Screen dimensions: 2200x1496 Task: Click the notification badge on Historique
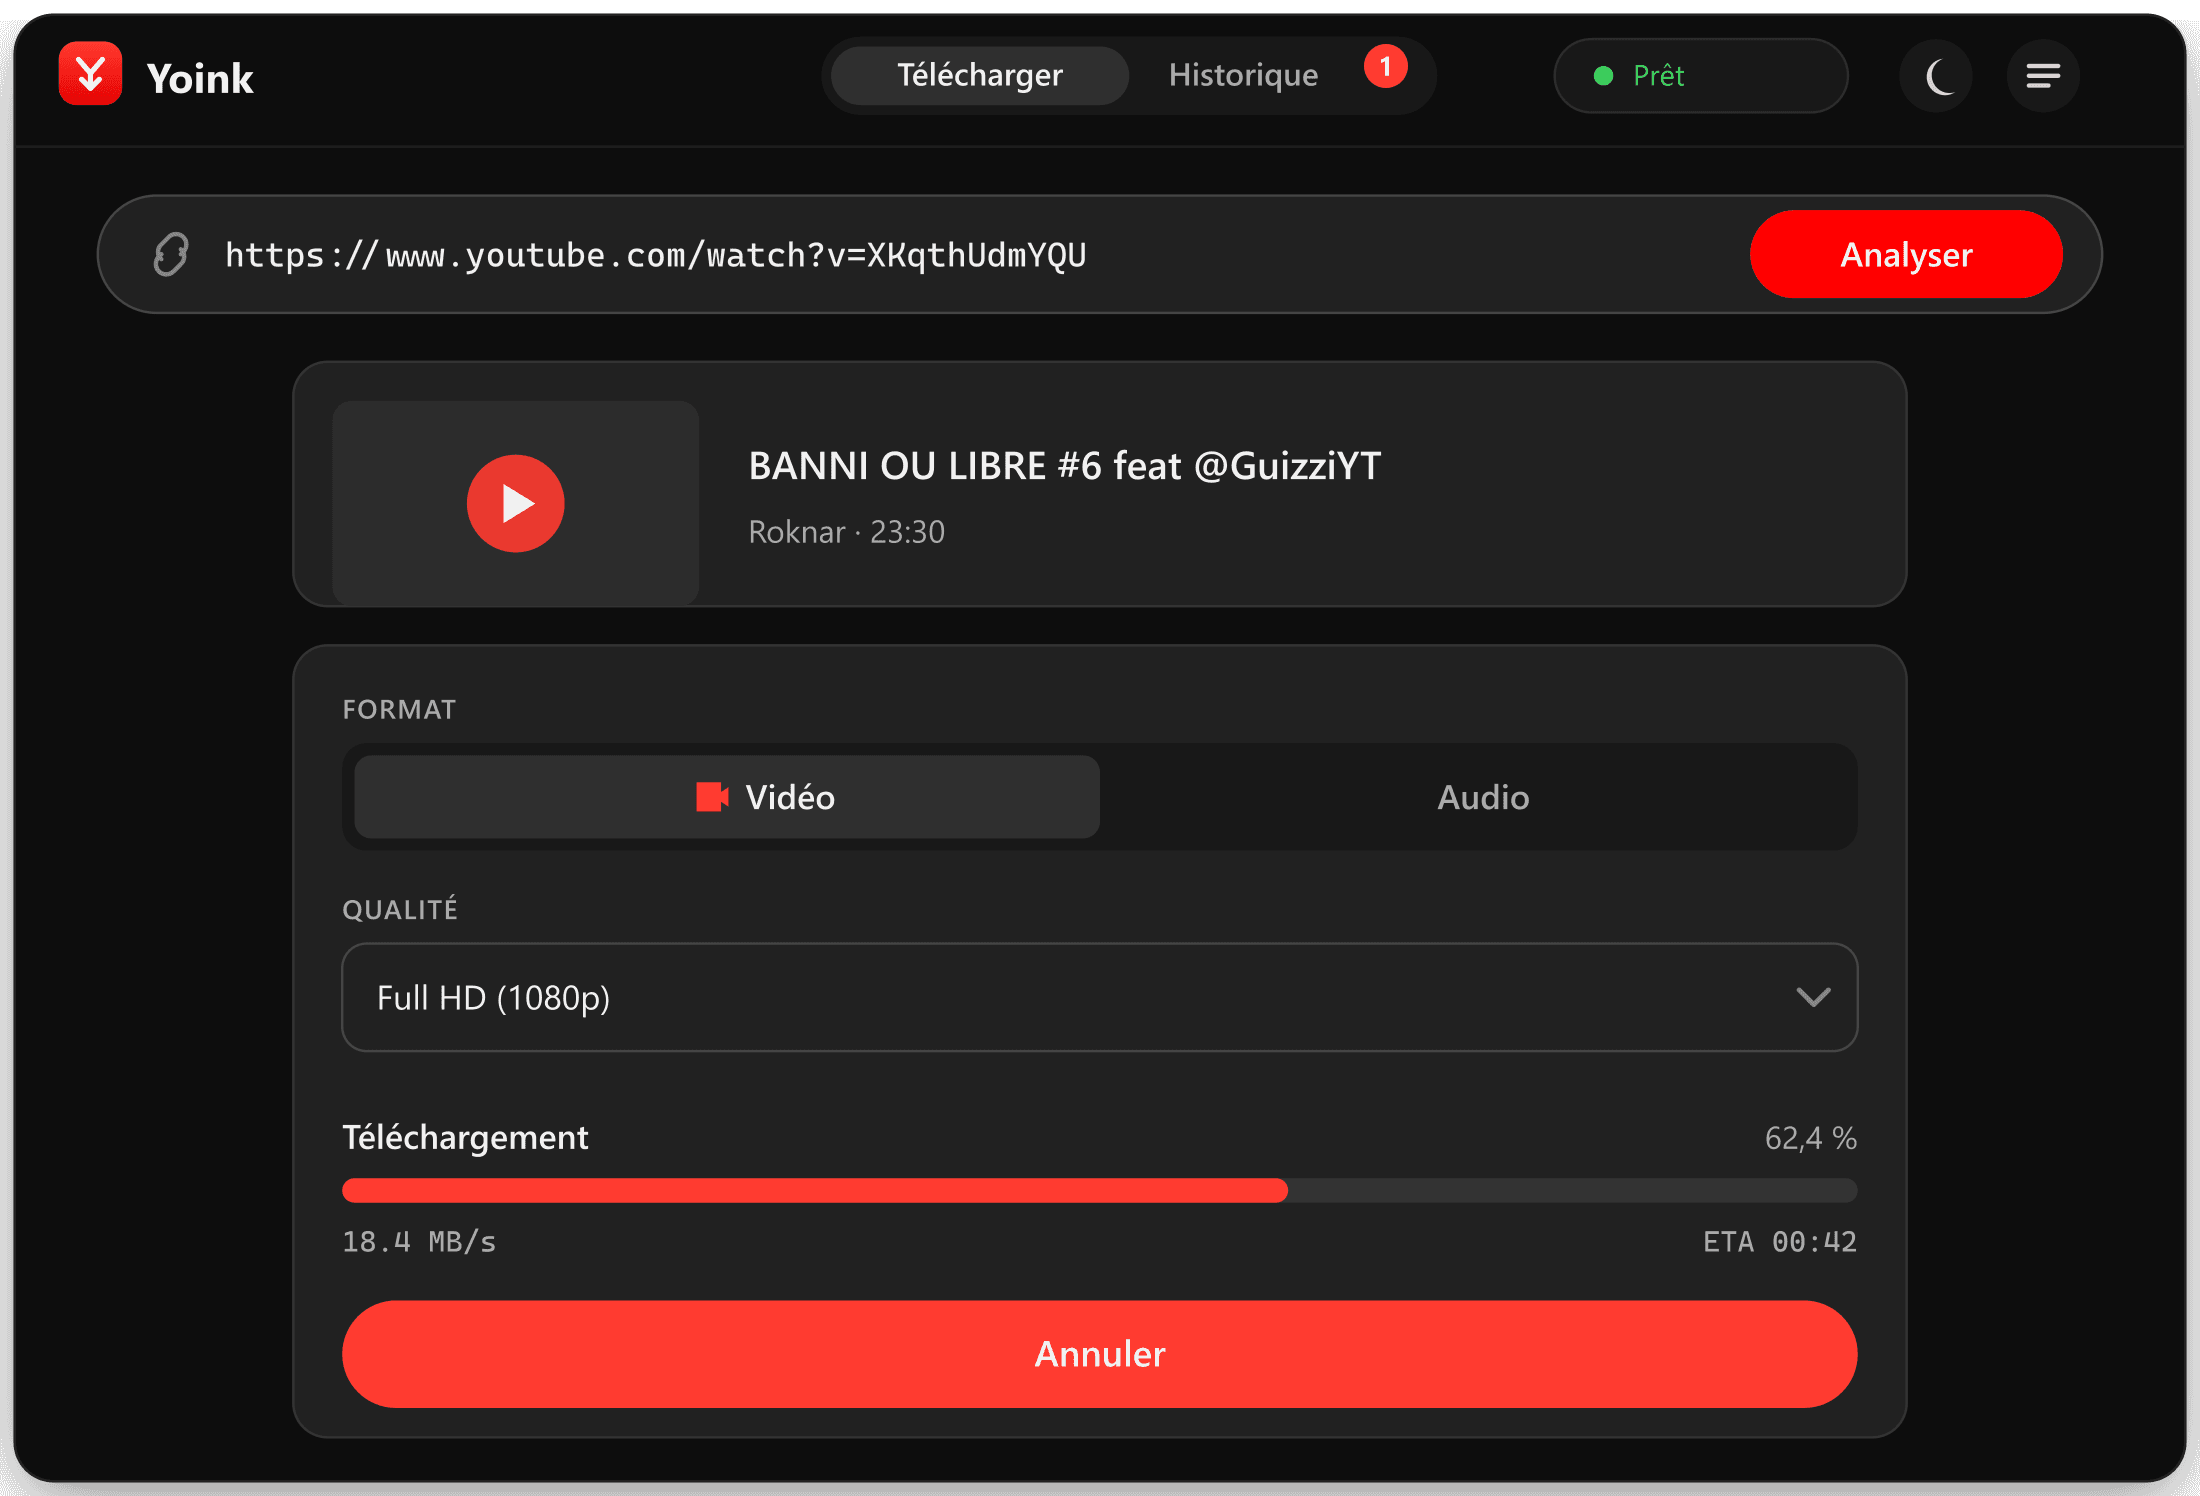point(1385,67)
